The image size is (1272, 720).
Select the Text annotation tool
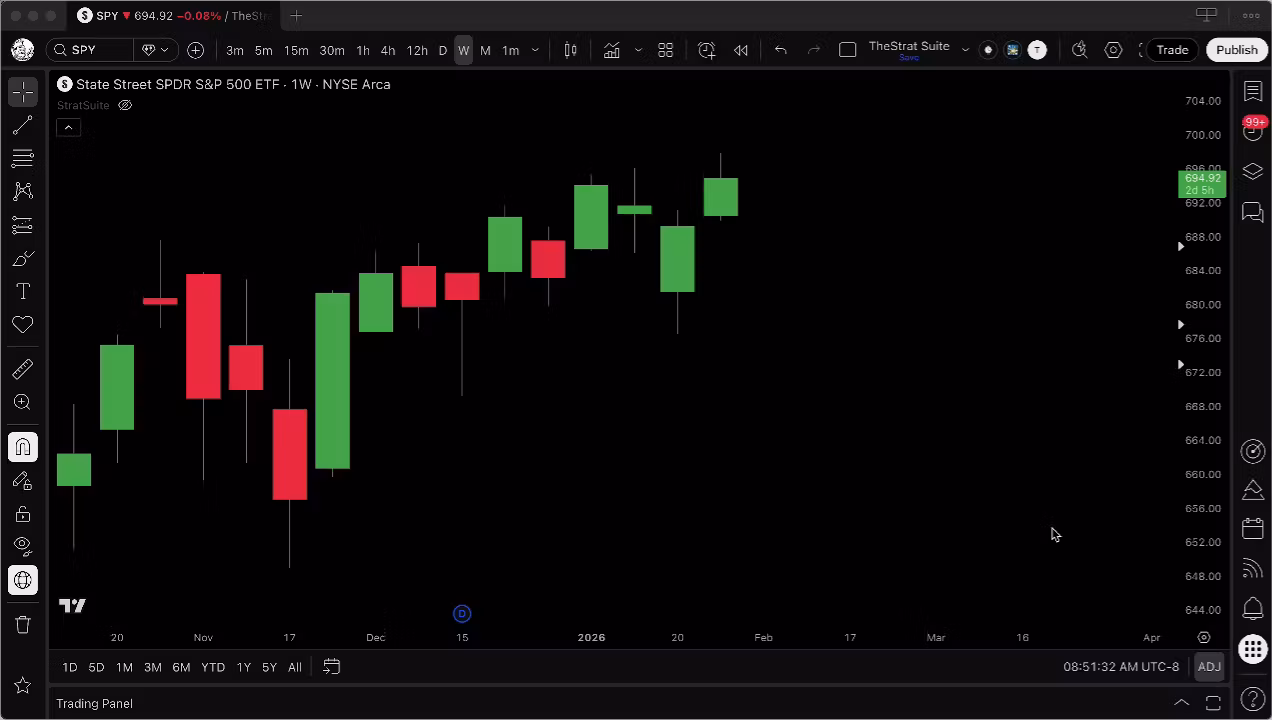pyautogui.click(x=22, y=291)
